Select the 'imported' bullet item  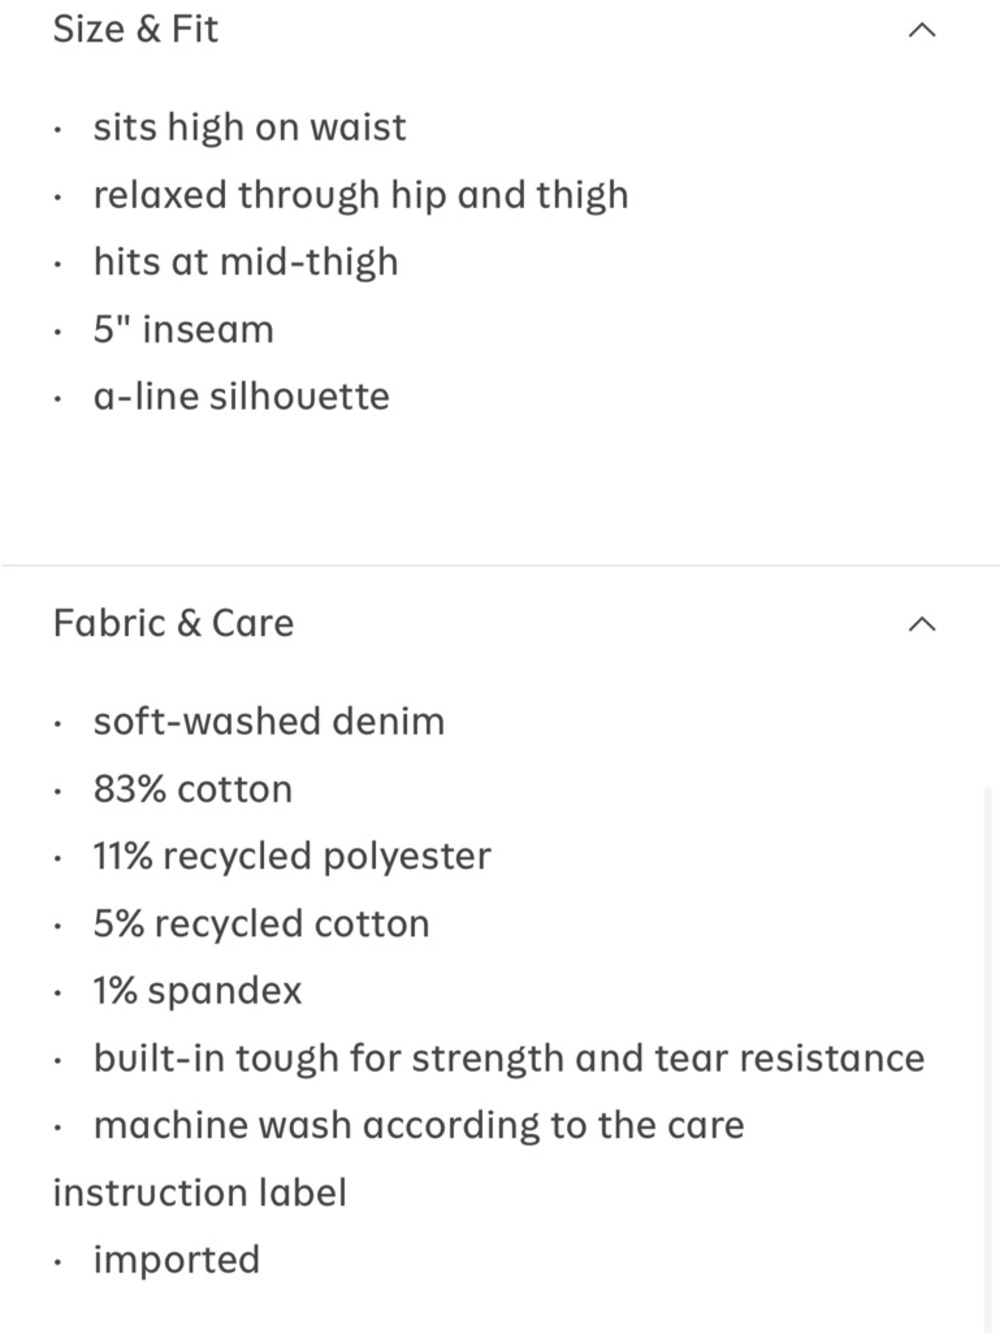[176, 1260]
